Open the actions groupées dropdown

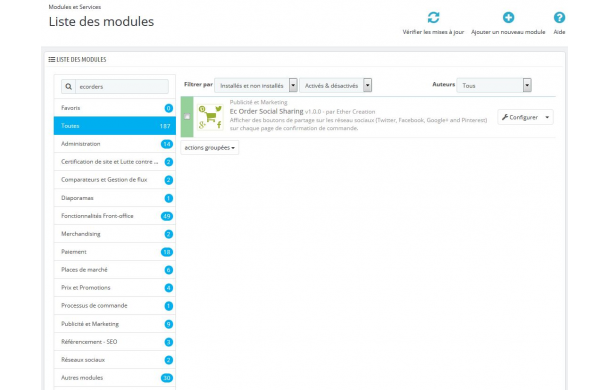click(x=210, y=148)
